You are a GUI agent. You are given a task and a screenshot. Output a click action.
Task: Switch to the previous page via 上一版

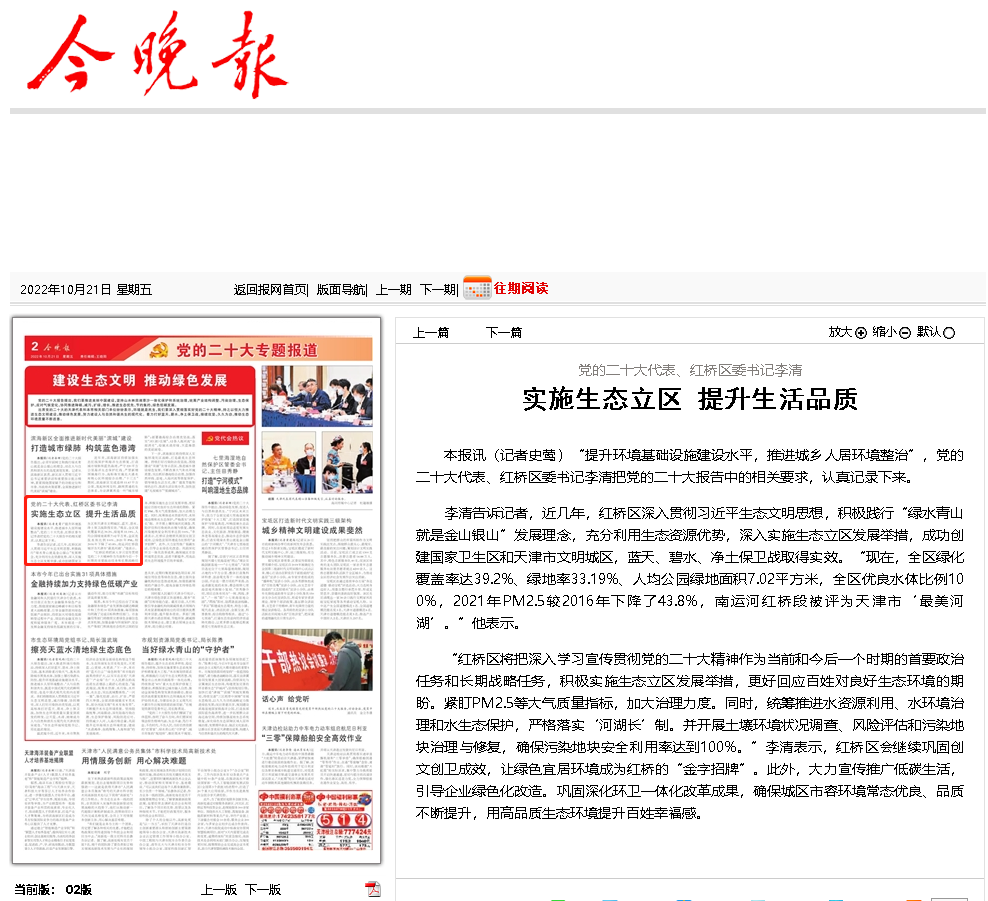coord(219,887)
